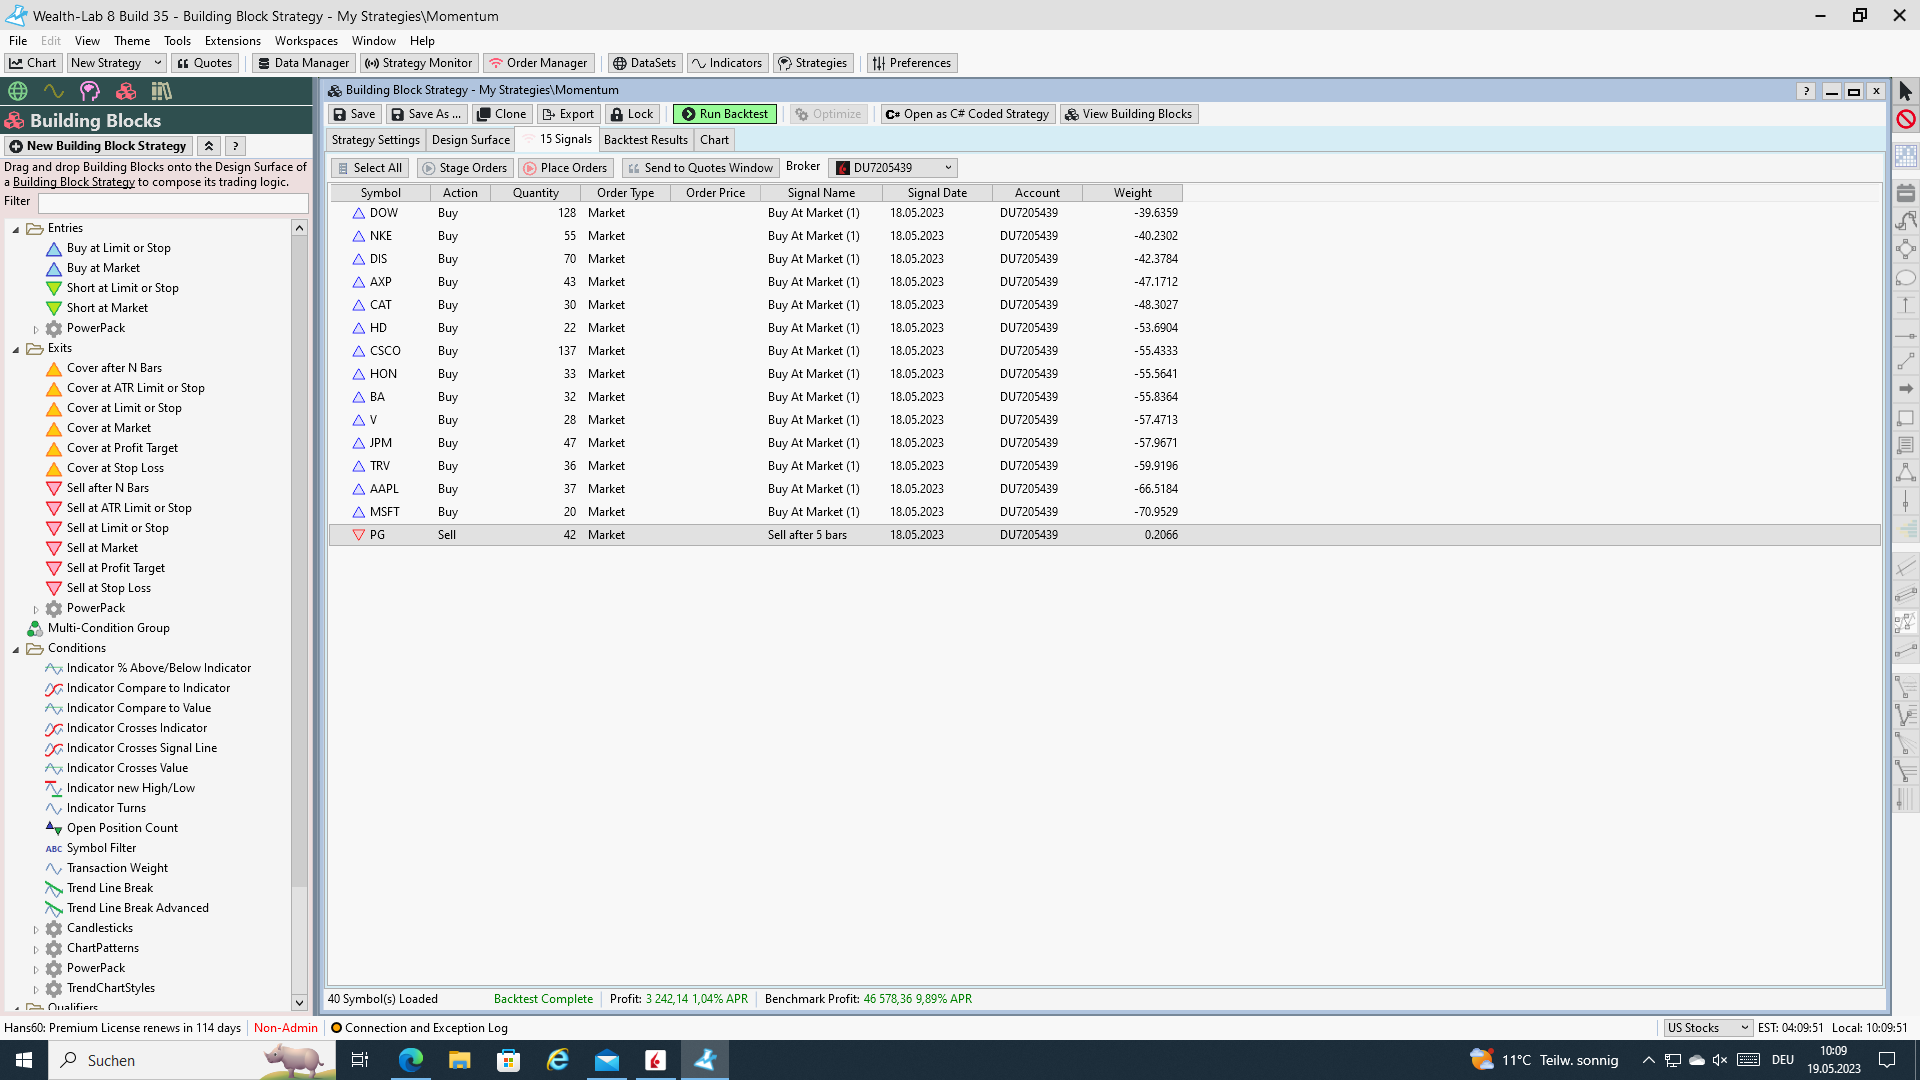Export the strategy
This screenshot has height=1080, width=1920.
[568, 114]
